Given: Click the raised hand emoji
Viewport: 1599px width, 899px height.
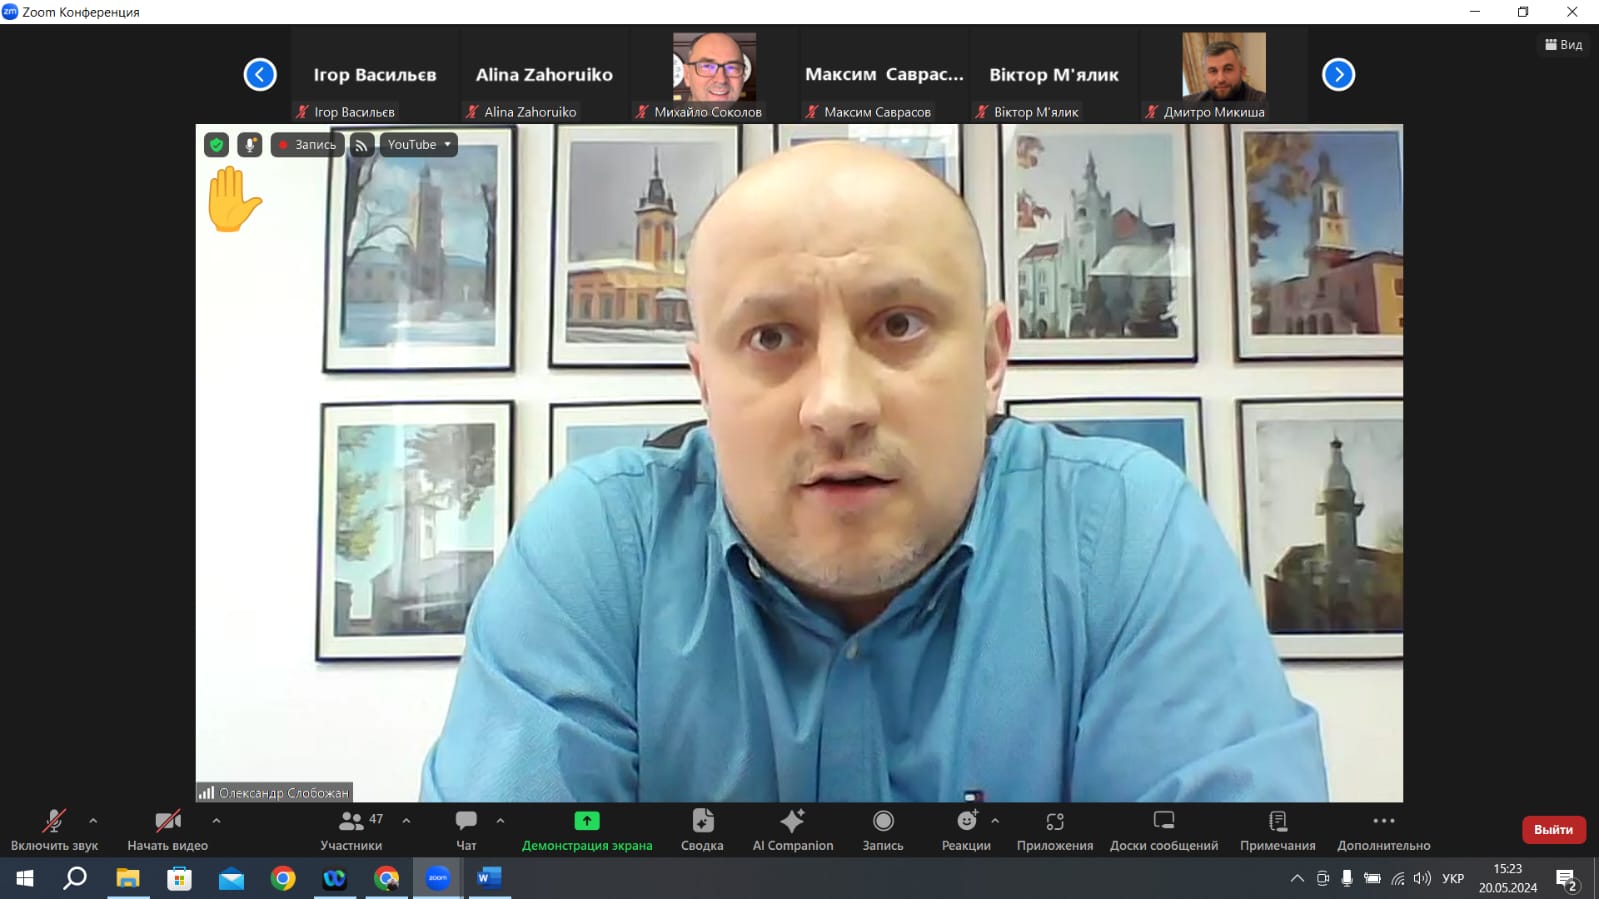Looking at the screenshot, I should click(x=234, y=200).
